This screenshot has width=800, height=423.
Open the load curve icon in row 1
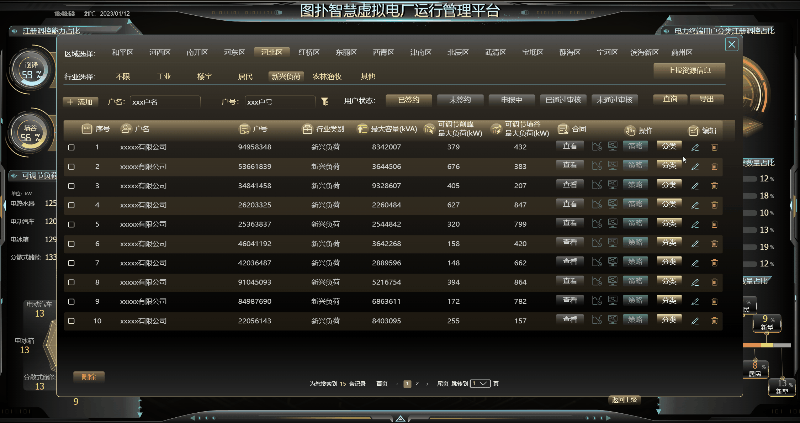coord(596,147)
